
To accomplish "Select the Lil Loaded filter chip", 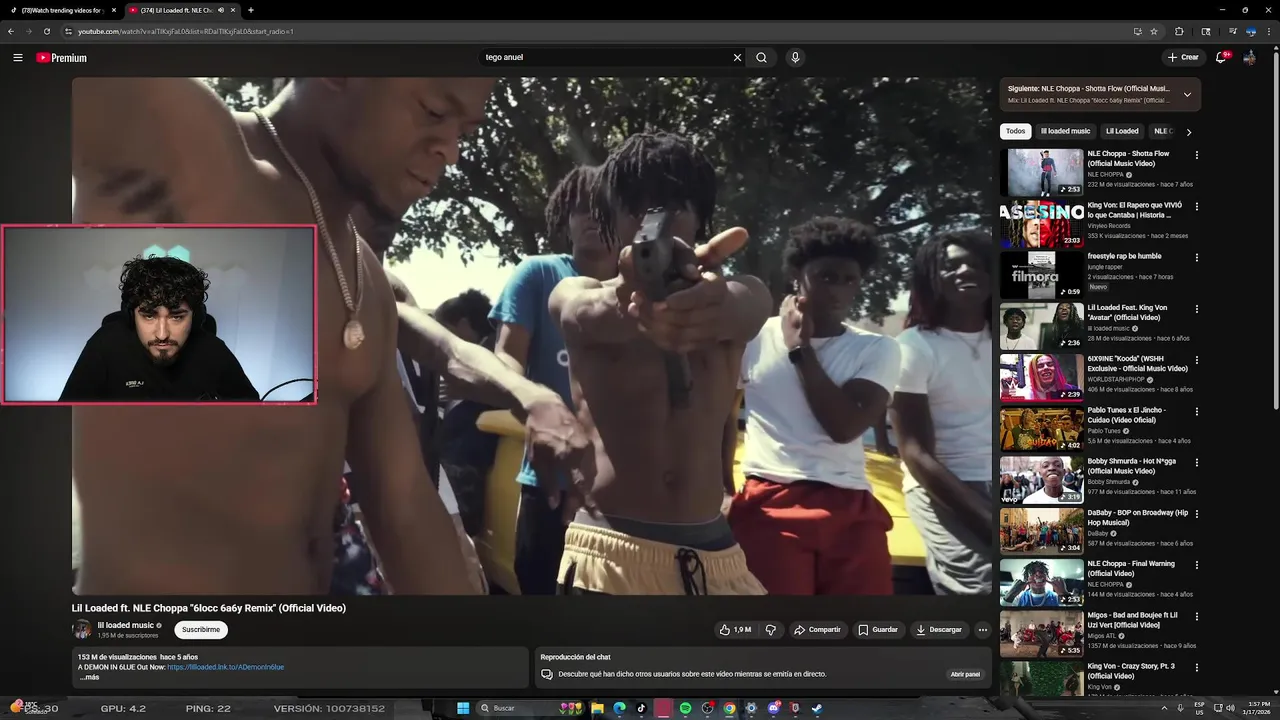I will (x=1122, y=131).
